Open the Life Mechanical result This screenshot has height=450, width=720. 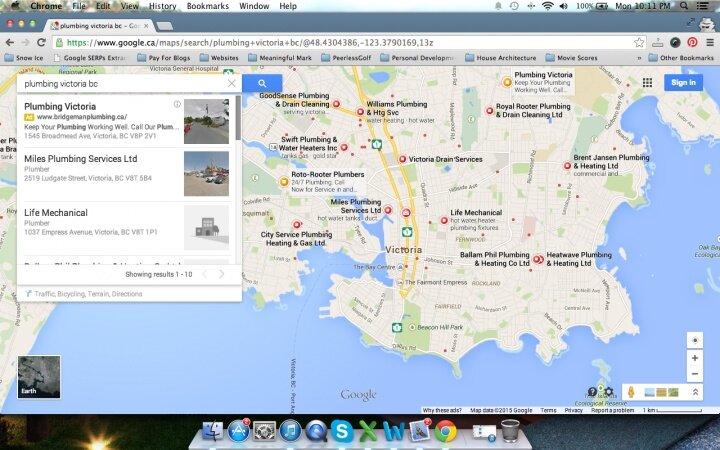56,213
